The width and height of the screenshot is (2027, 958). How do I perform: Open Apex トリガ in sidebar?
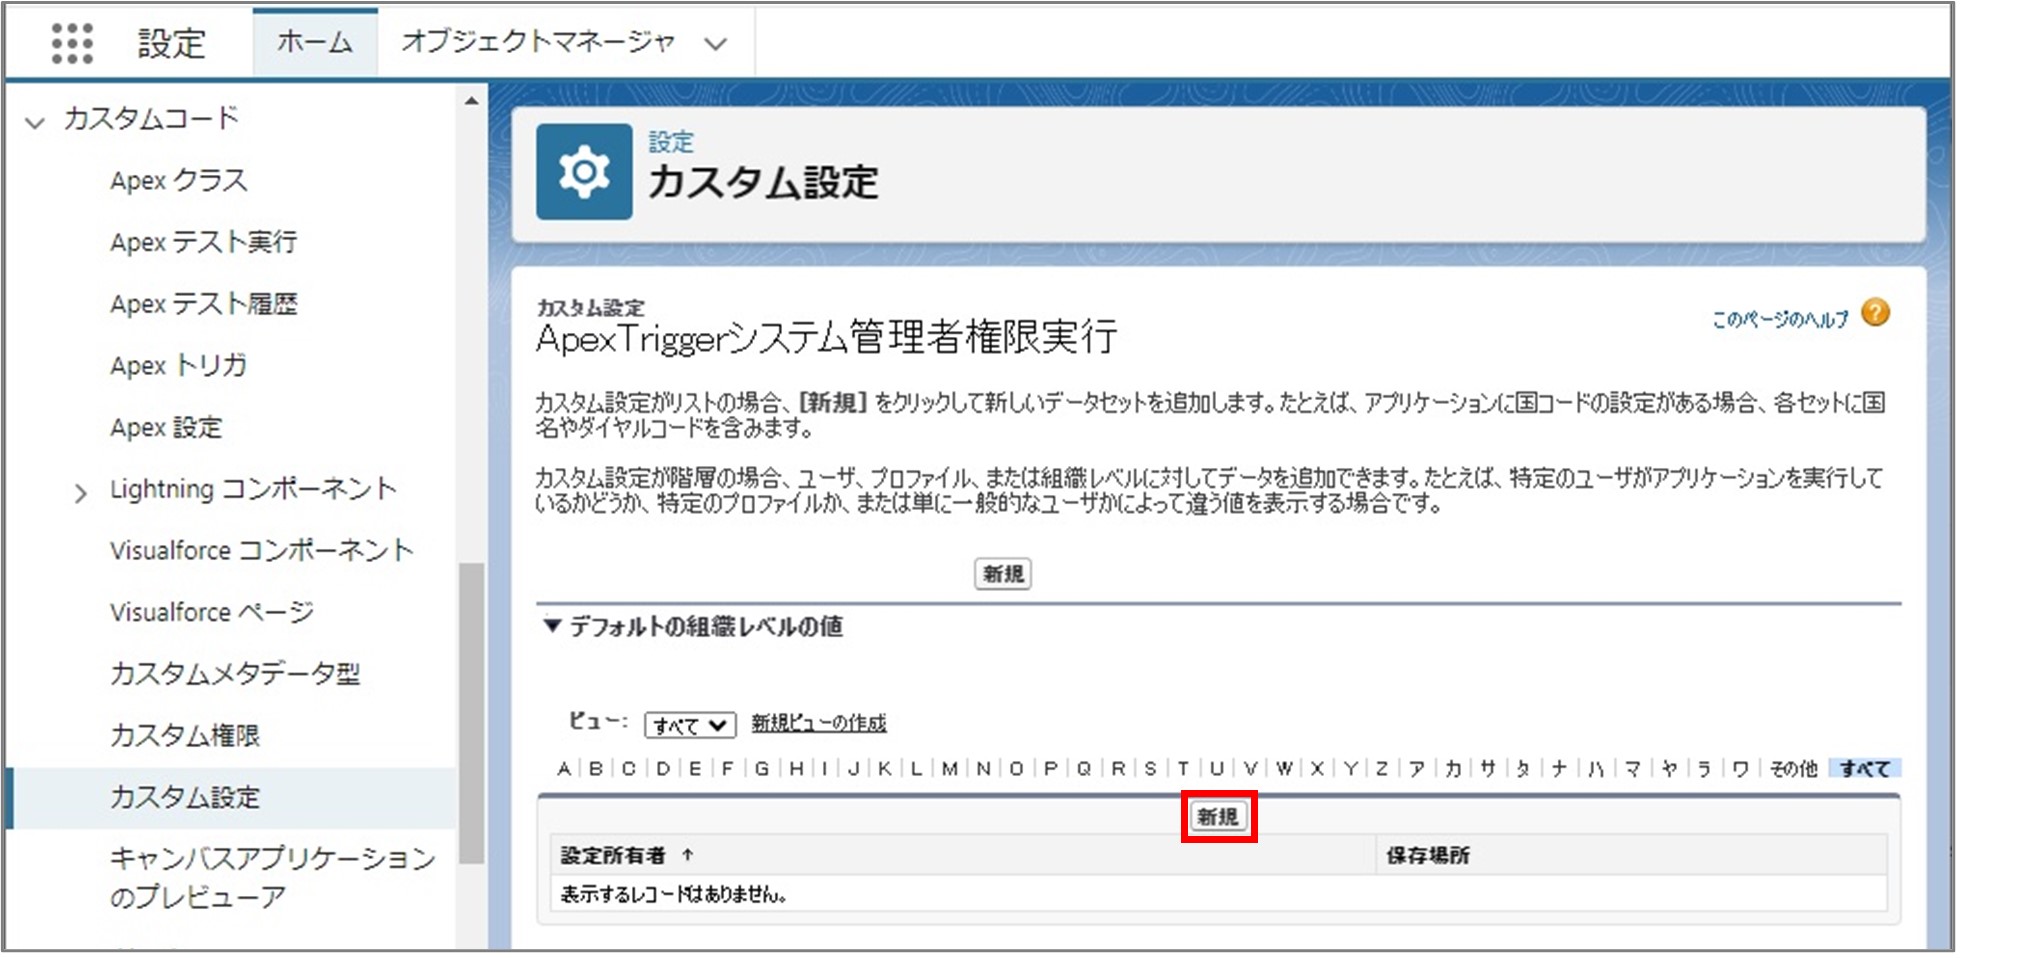179,366
